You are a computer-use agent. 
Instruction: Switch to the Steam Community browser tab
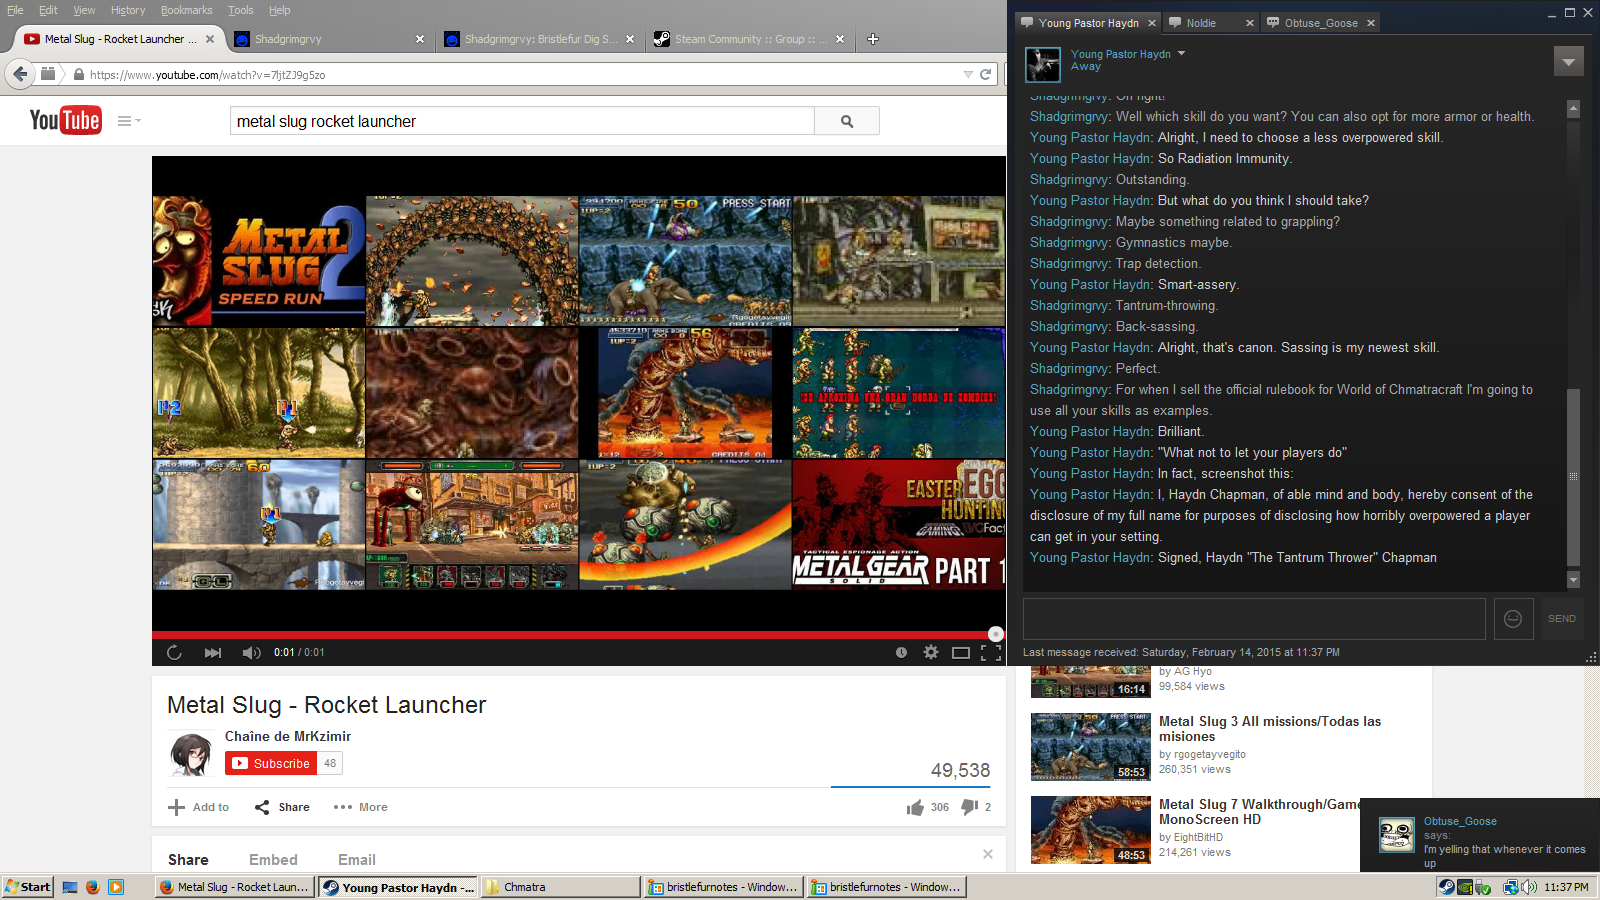click(749, 39)
